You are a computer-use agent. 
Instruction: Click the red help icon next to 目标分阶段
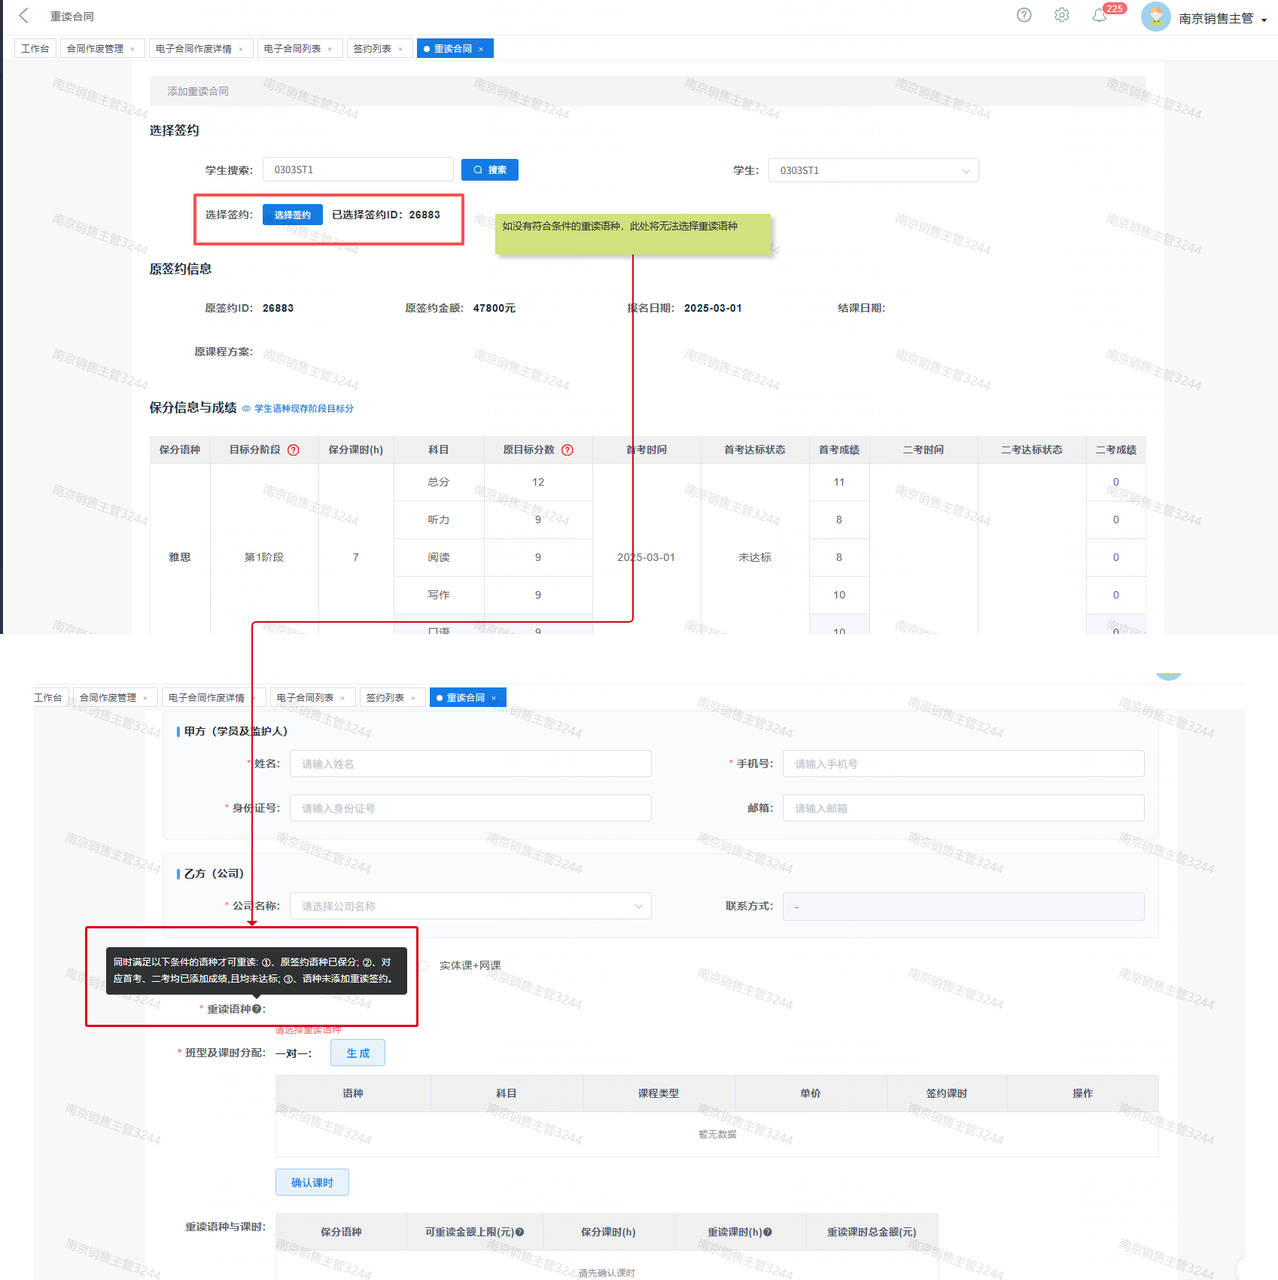pyautogui.click(x=293, y=450)
